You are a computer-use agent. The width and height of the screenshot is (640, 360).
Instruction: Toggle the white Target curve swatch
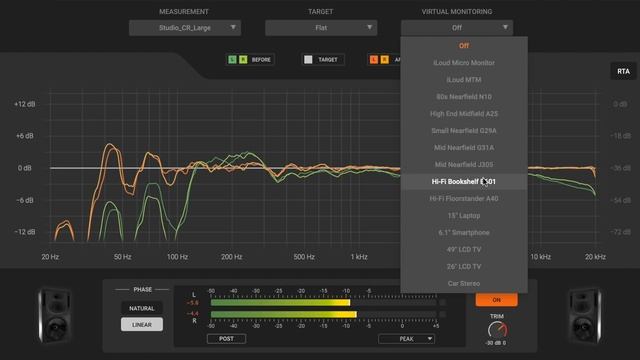coord(308,60)
